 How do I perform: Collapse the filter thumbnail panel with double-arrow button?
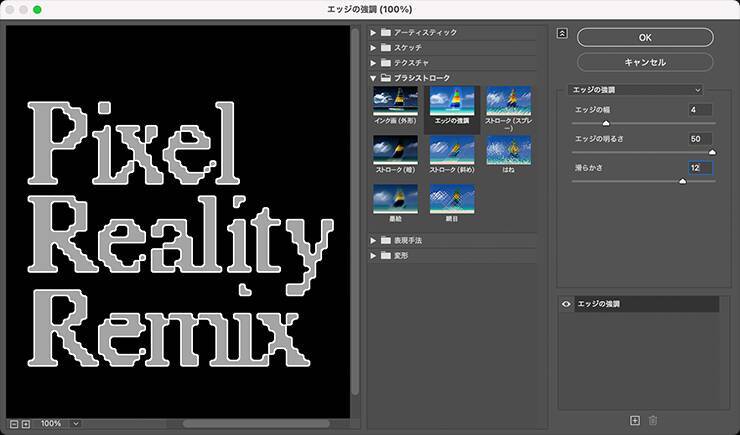(x=562, y=33)
